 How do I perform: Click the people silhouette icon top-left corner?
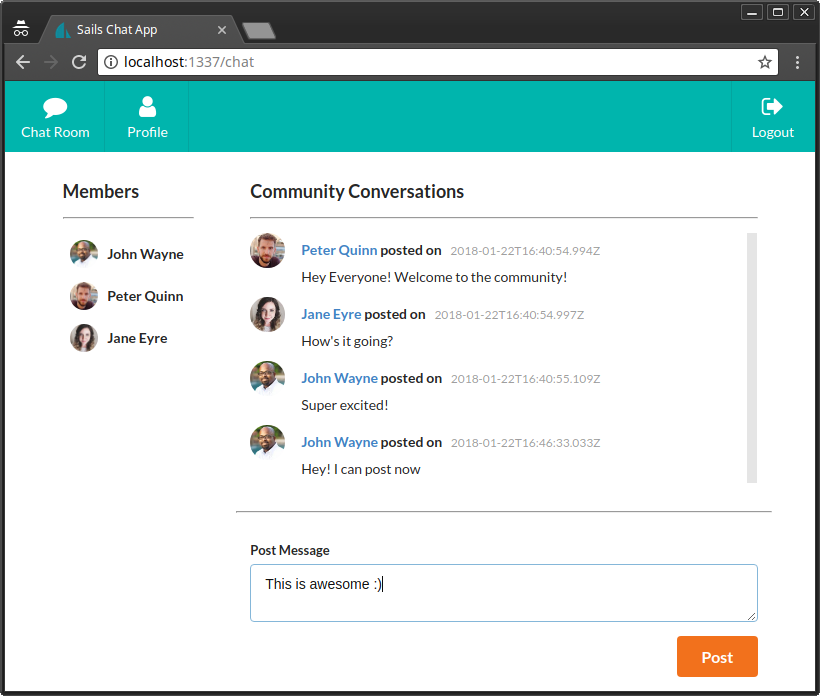[x=20, y=28]
